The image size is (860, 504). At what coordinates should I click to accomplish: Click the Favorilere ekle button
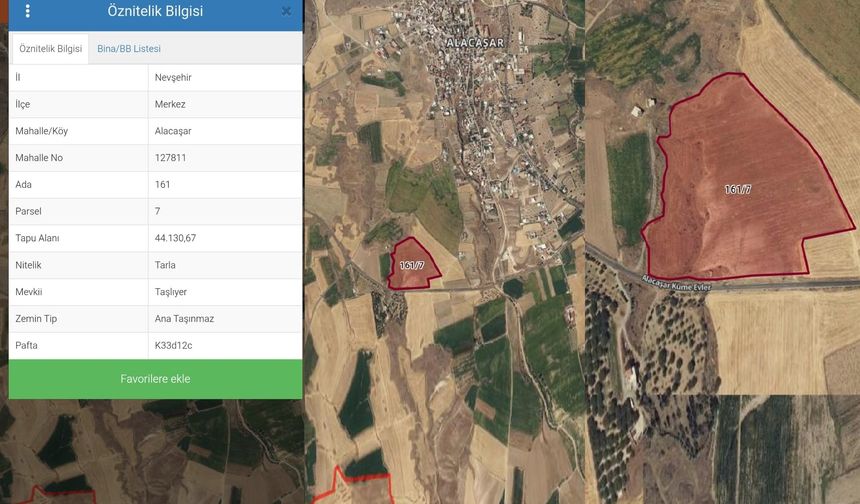pyautogui.click(x=155, y=379)
